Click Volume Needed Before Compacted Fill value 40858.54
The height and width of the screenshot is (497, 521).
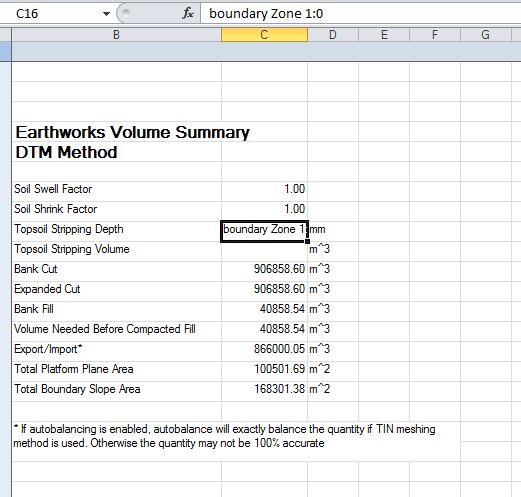coord(282,329)
